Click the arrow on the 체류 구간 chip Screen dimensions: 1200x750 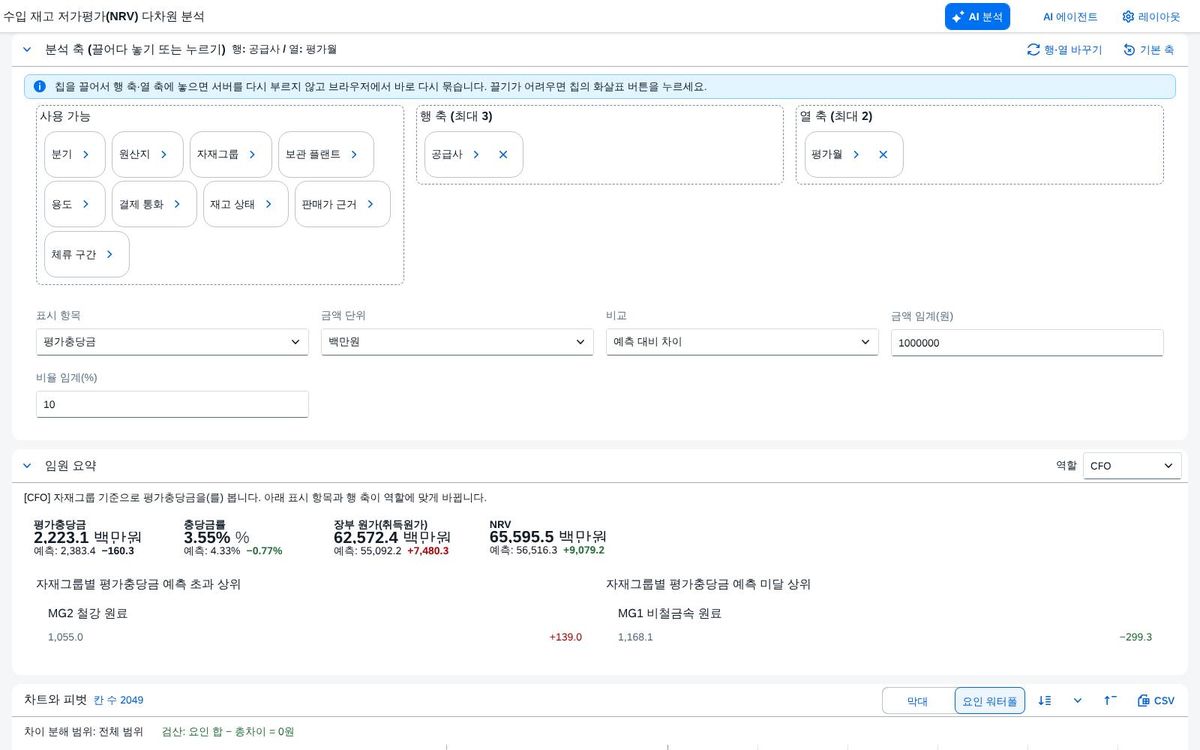pyautogui.click(x=110, y=254)
